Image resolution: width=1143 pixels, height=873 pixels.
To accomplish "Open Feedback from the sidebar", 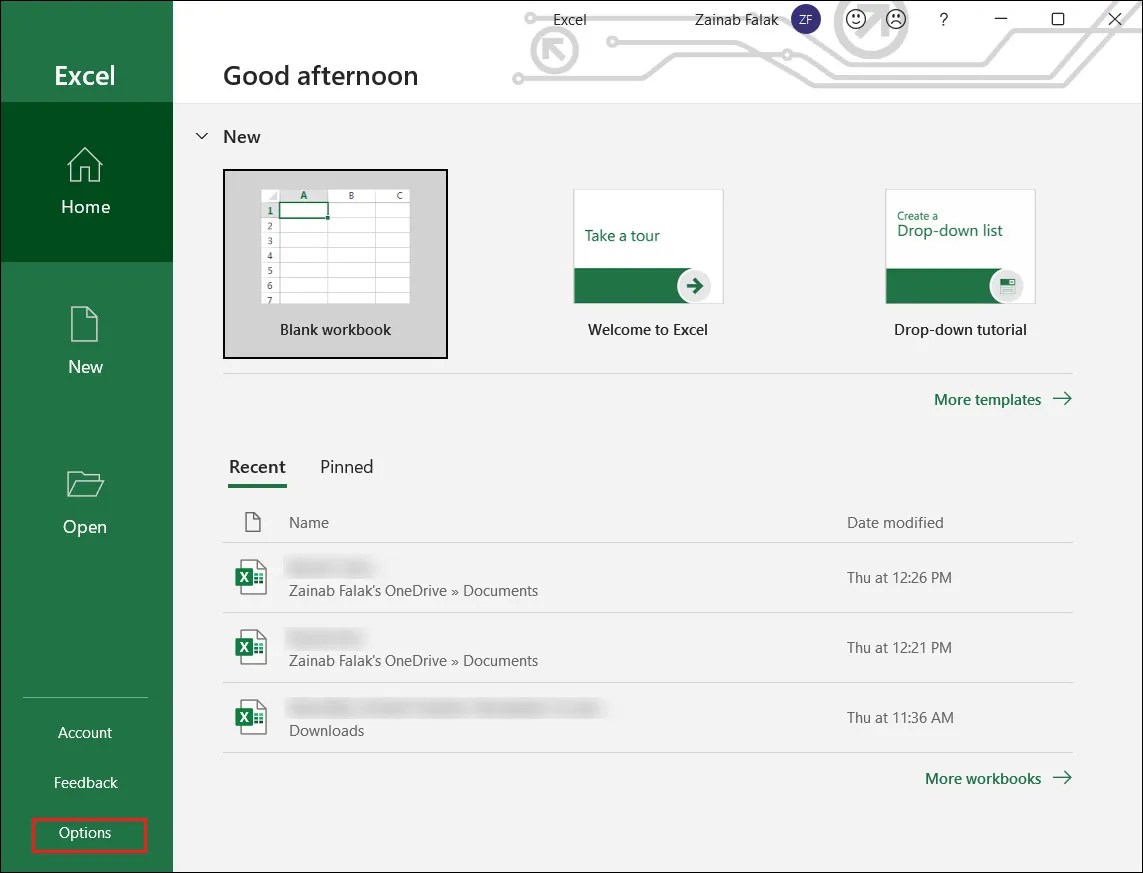I will (85, 782).
